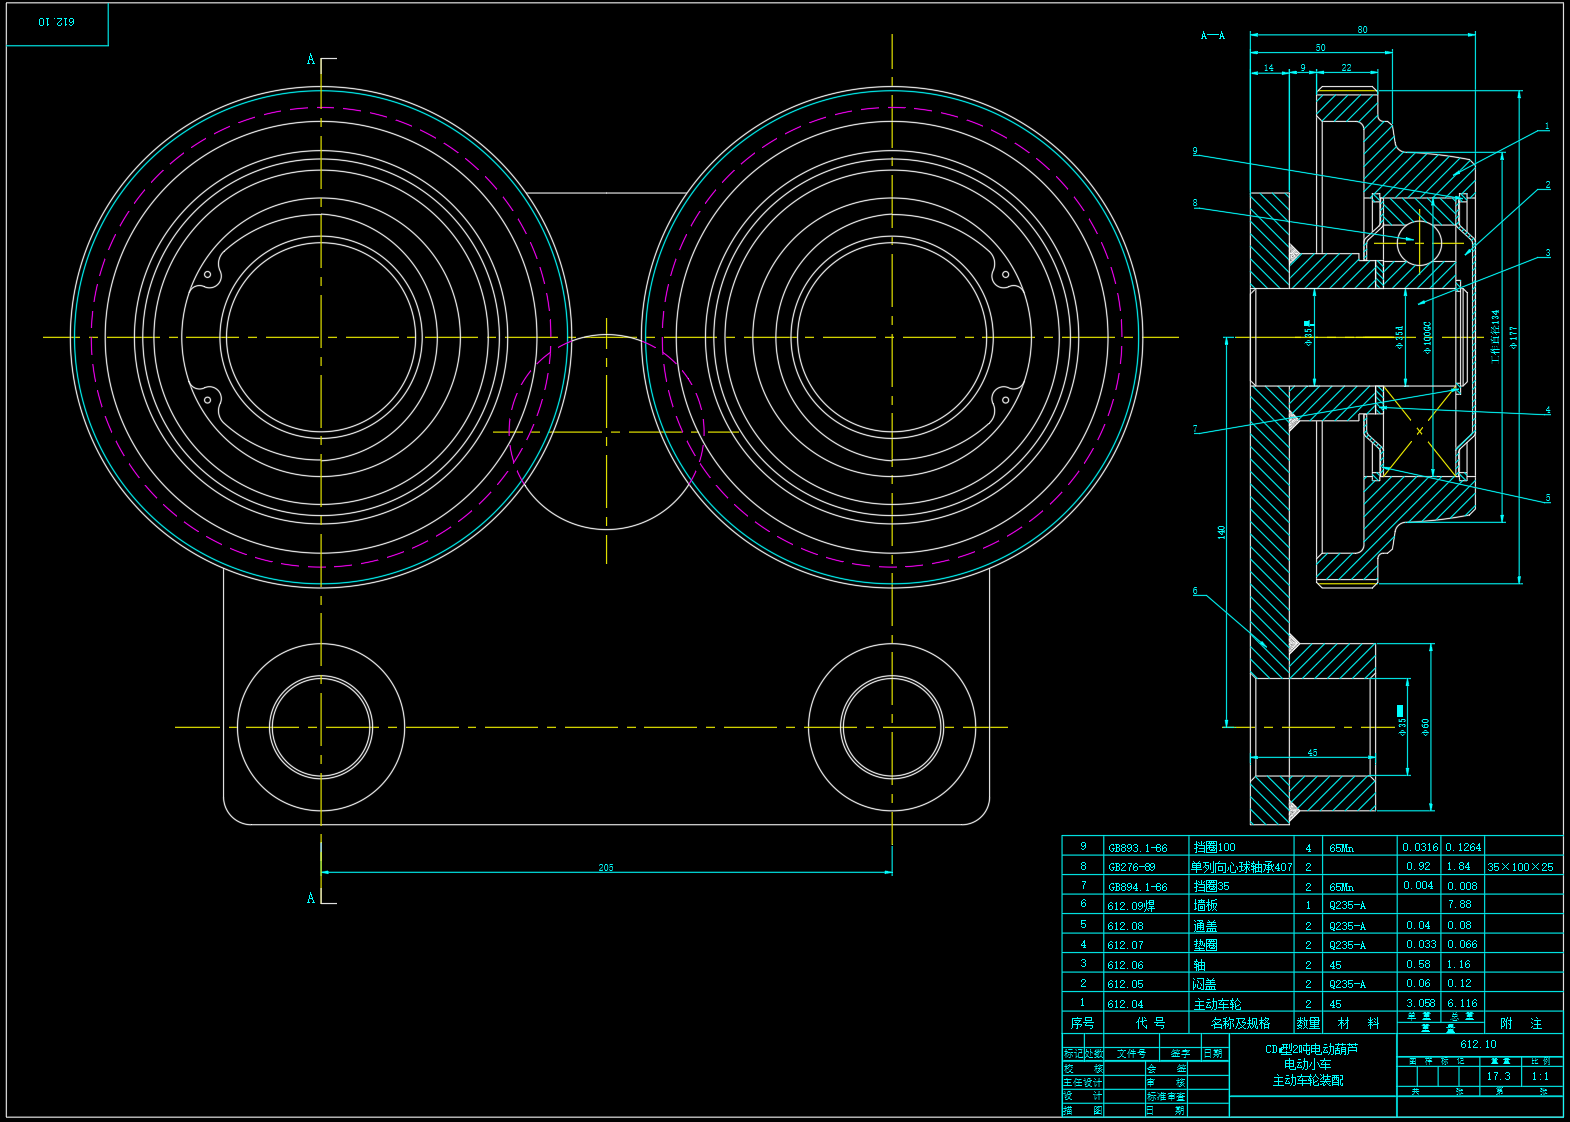Select the 17.3 weight value in title block
This screenshot has width=1570, height=1122.
[x=1498, y=1077]
